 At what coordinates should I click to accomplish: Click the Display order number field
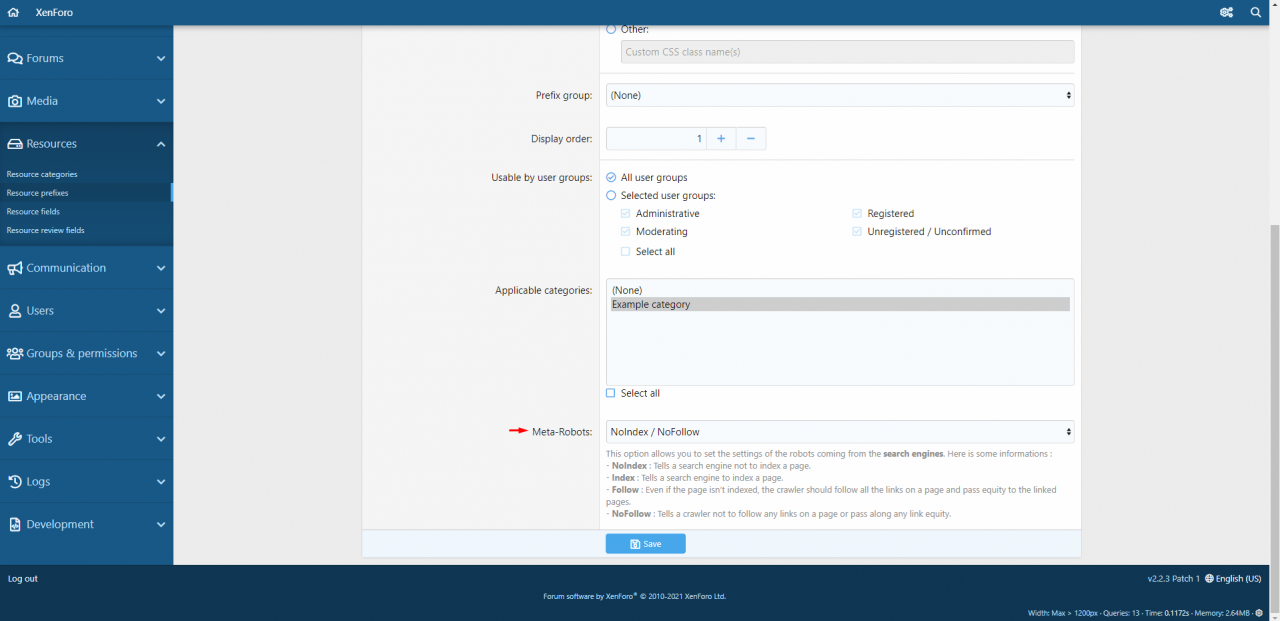pos(656,138)
